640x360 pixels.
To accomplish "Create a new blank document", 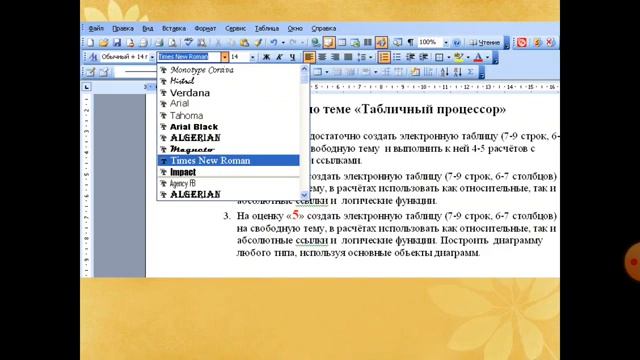I will 90,42.
